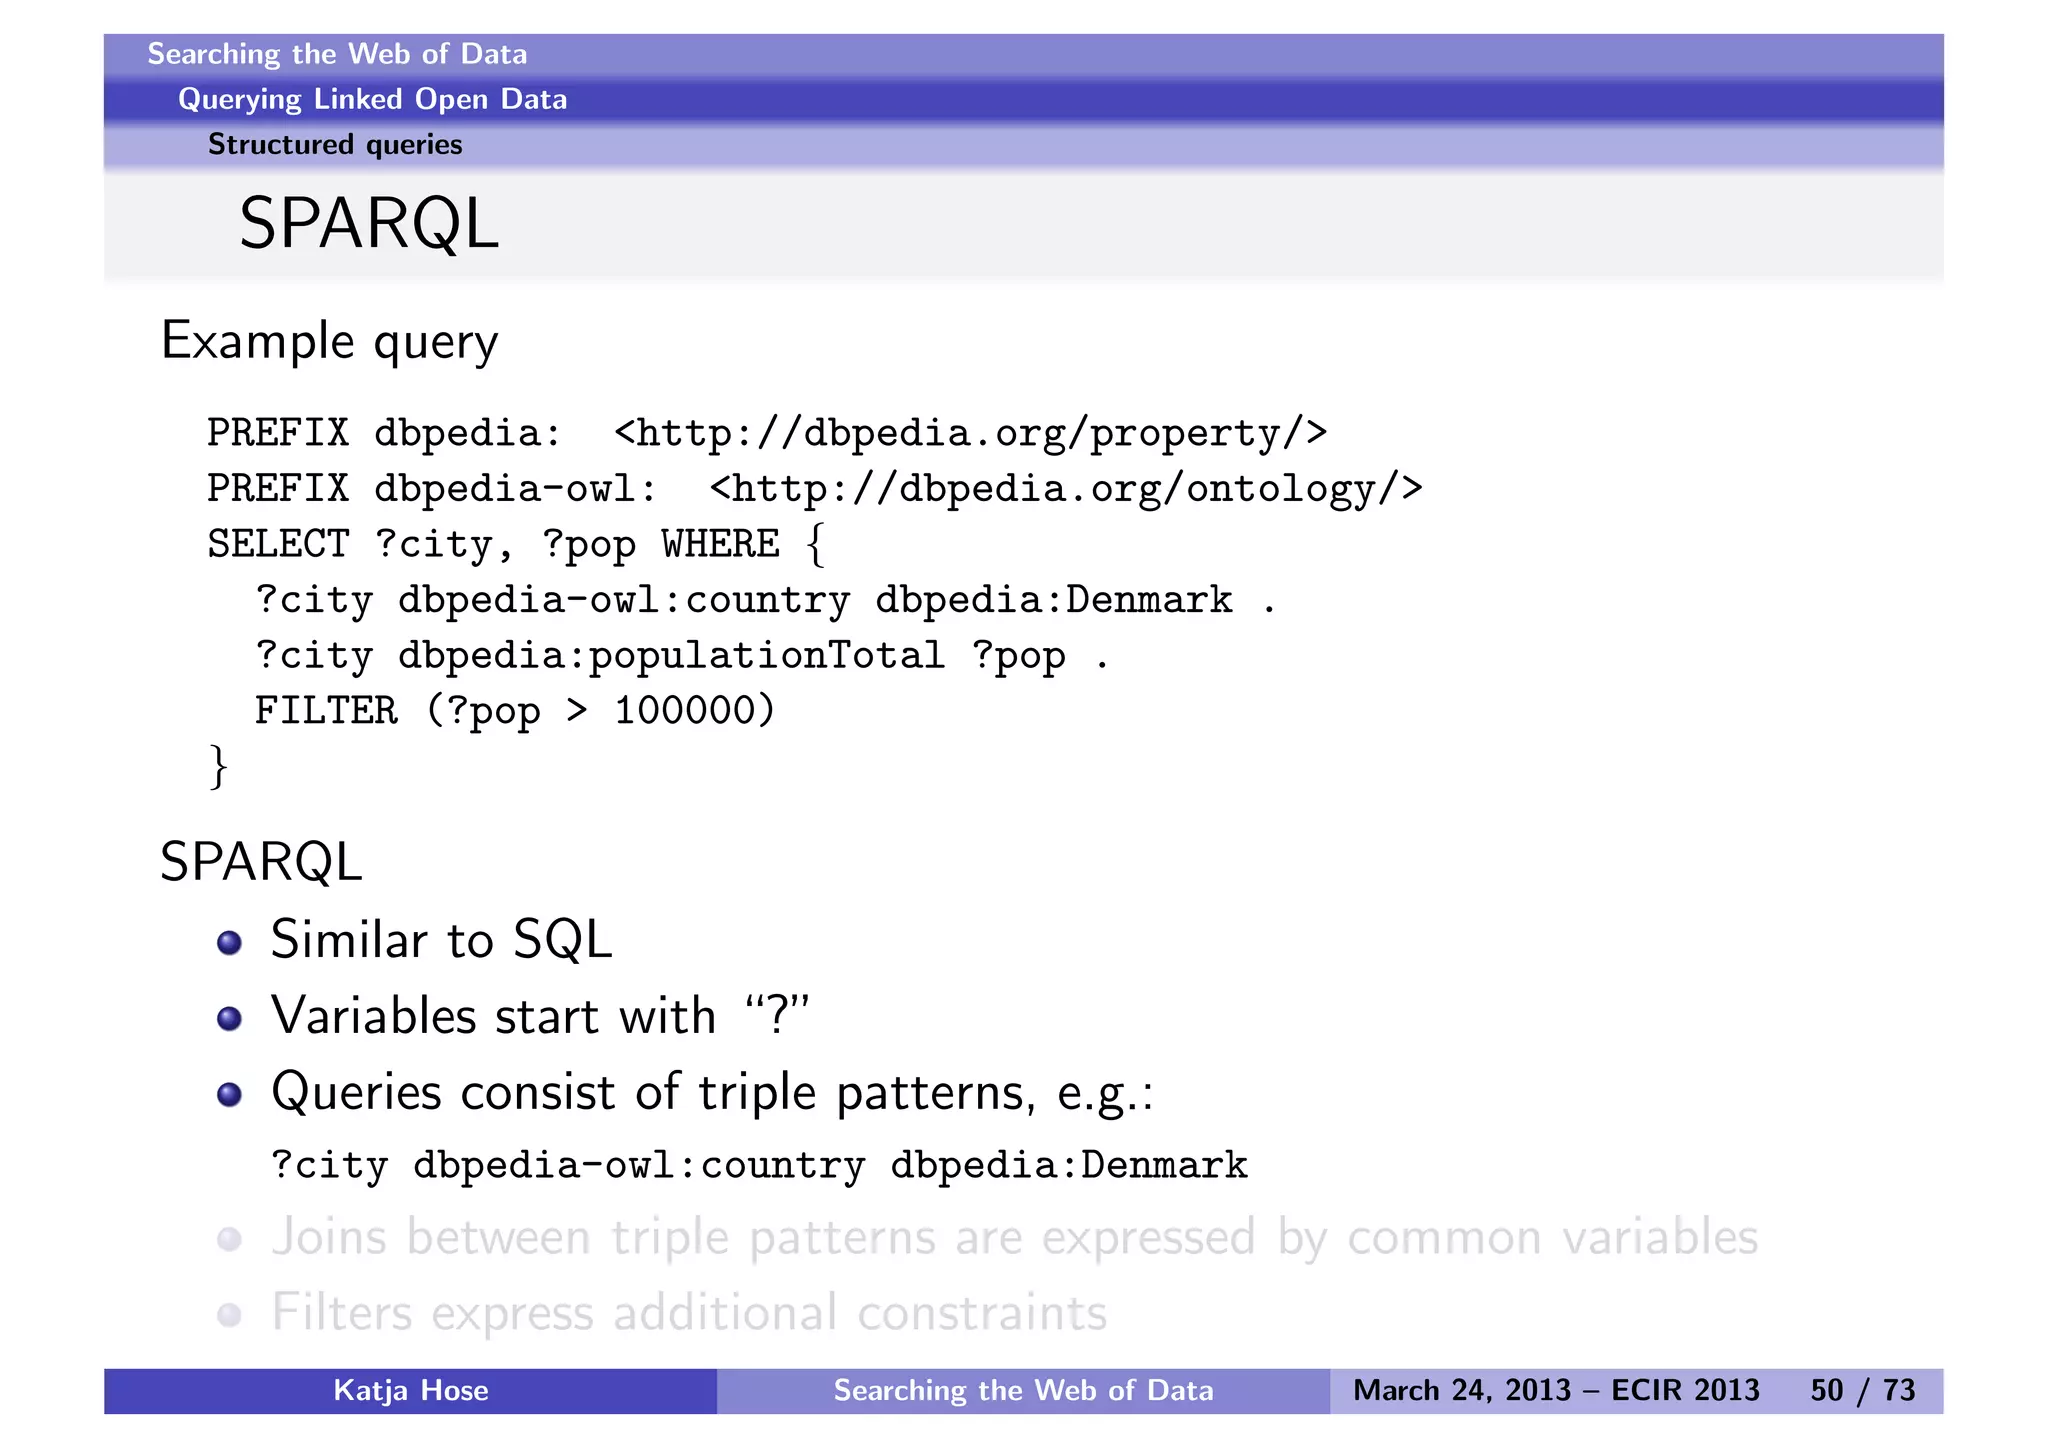This screenshot has width=2048, height=1448.
Task: Click 'Variables start with "?"' bullet text
Action: click(x=540, y=1016)
